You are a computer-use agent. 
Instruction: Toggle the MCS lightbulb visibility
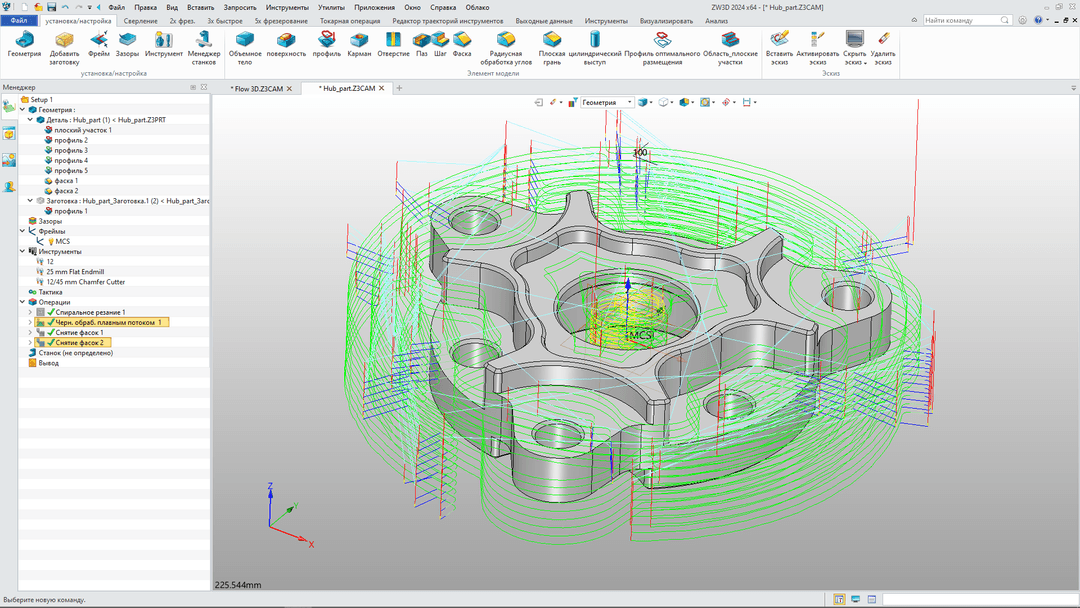51,241
